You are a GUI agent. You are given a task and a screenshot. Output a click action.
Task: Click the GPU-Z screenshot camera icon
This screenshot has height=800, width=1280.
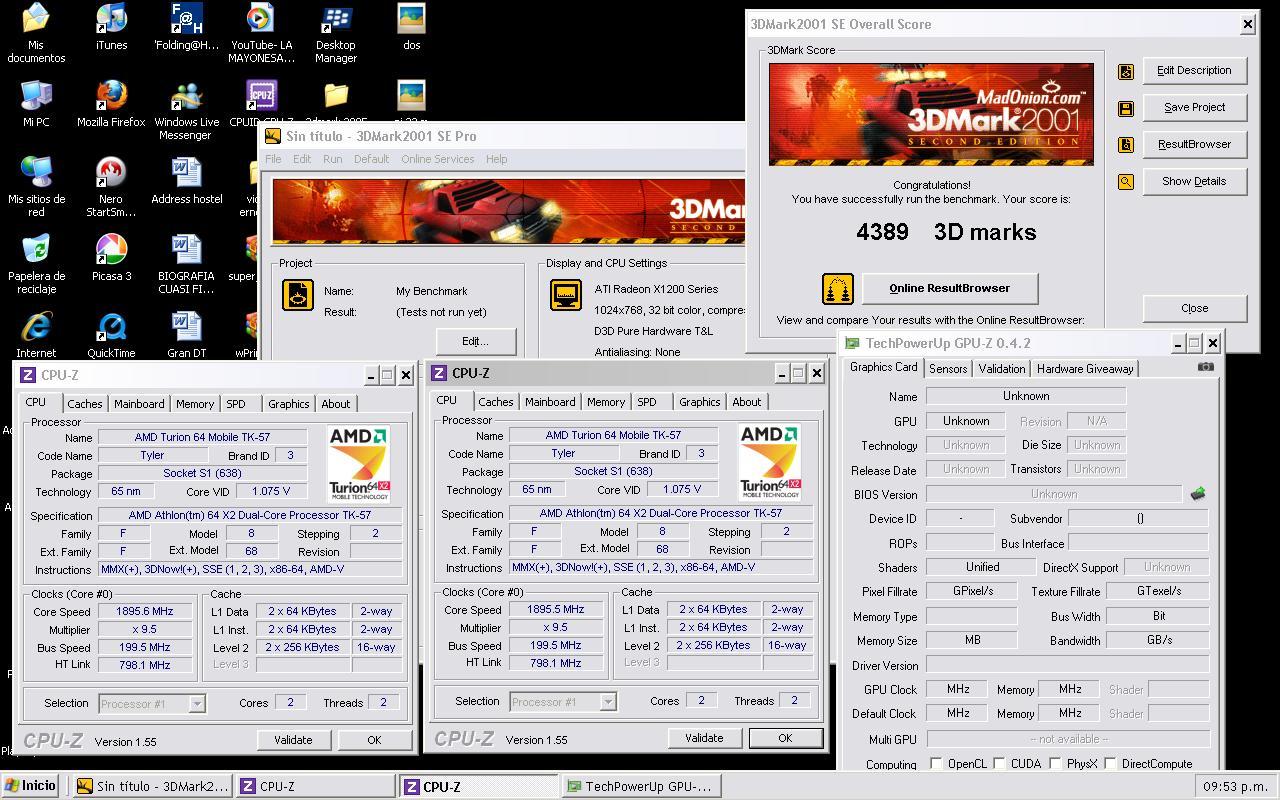(1205, 367)
